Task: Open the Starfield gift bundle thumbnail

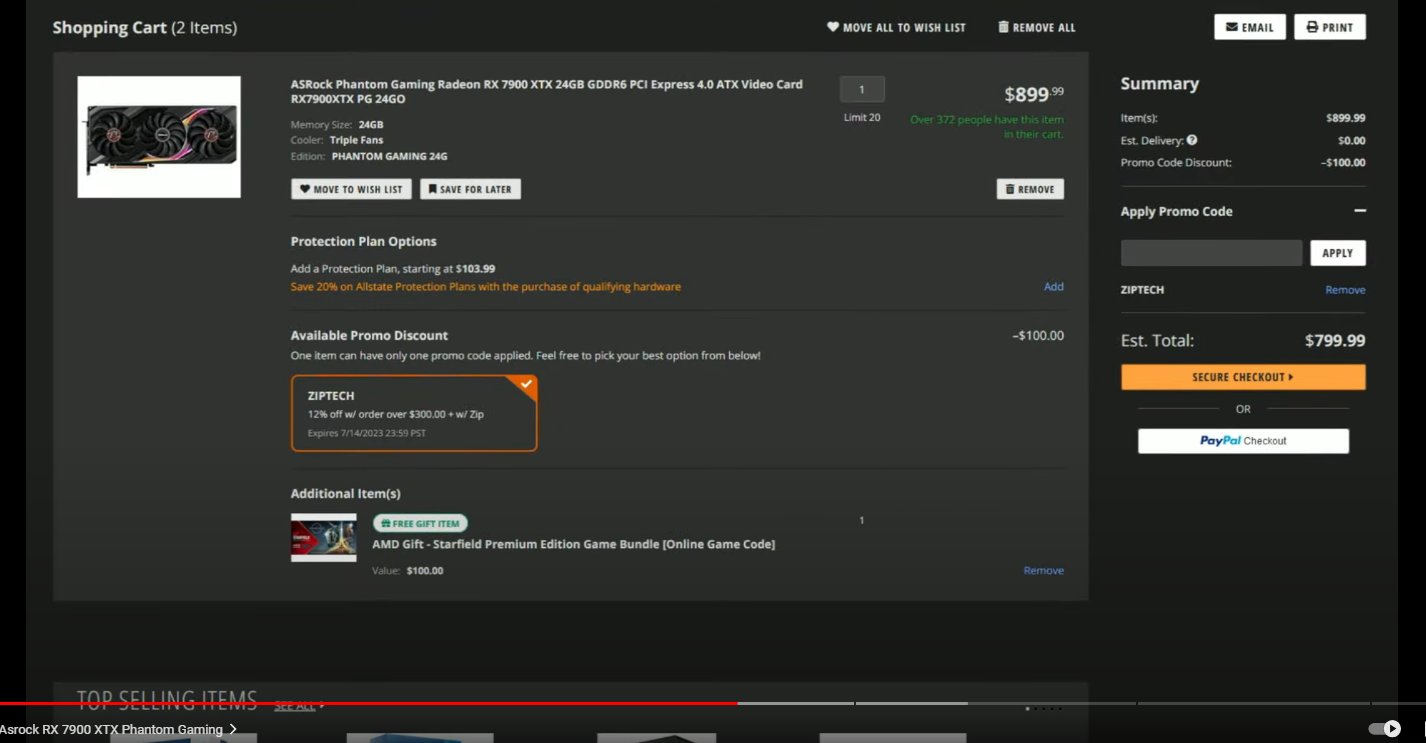Action: coord(324,538)
